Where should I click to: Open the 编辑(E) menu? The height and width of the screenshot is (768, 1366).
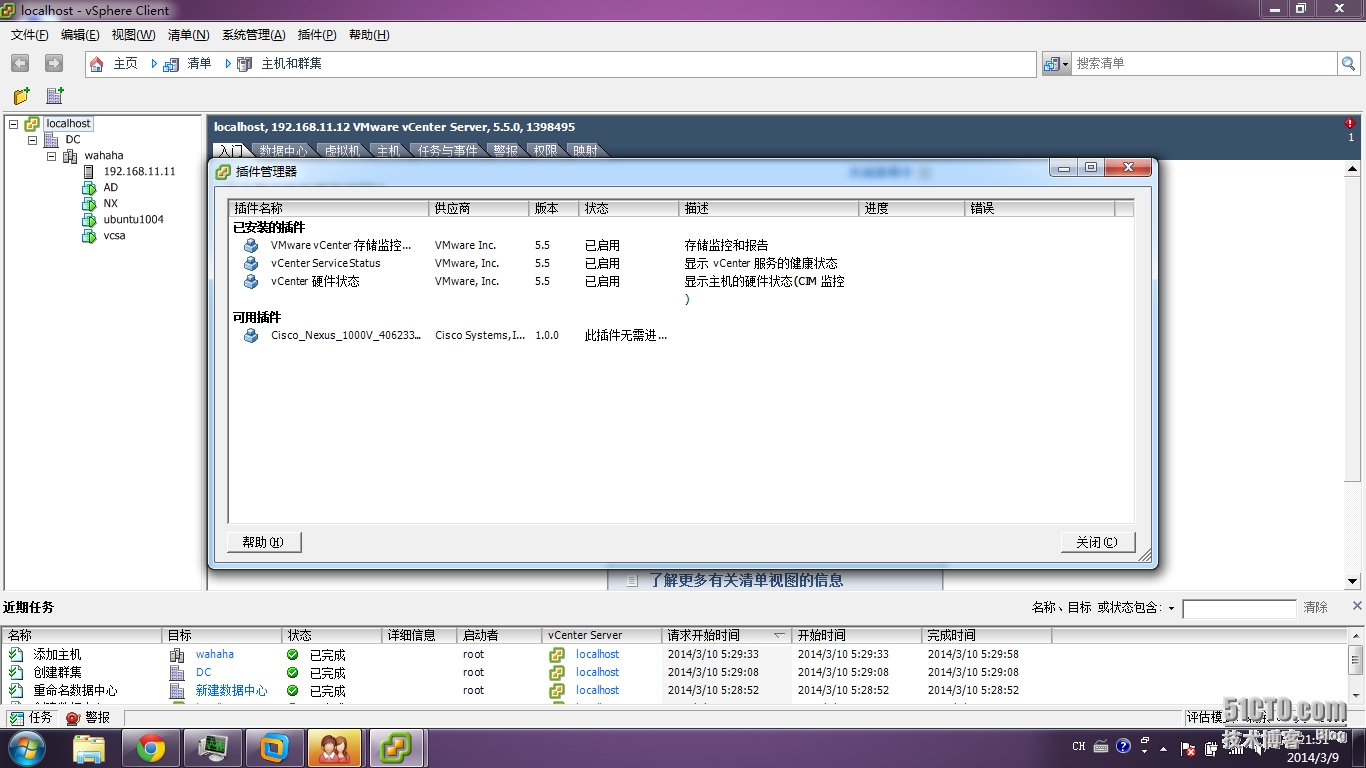(80, 35)
